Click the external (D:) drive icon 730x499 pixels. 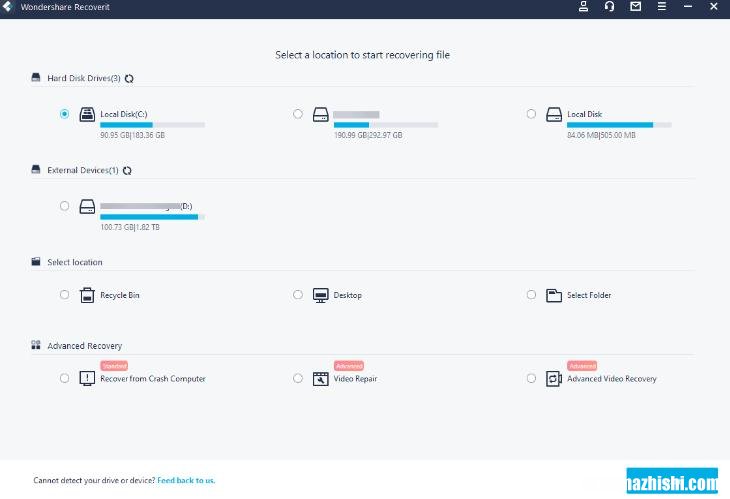(x=87, y=207)
